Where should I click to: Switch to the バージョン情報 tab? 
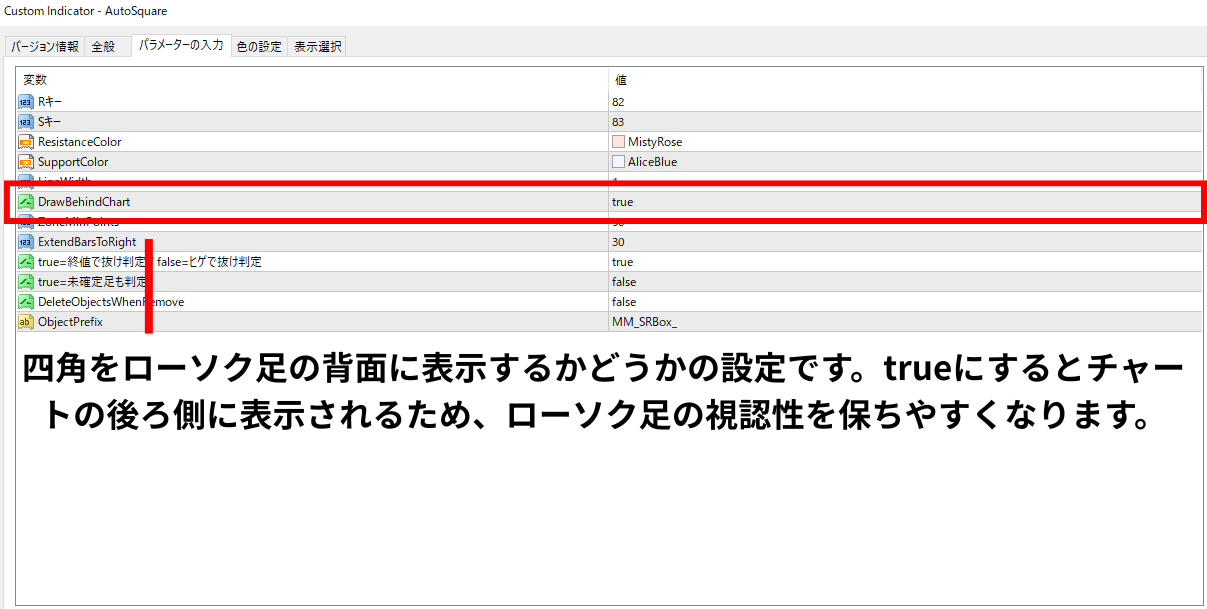(45, 47)
